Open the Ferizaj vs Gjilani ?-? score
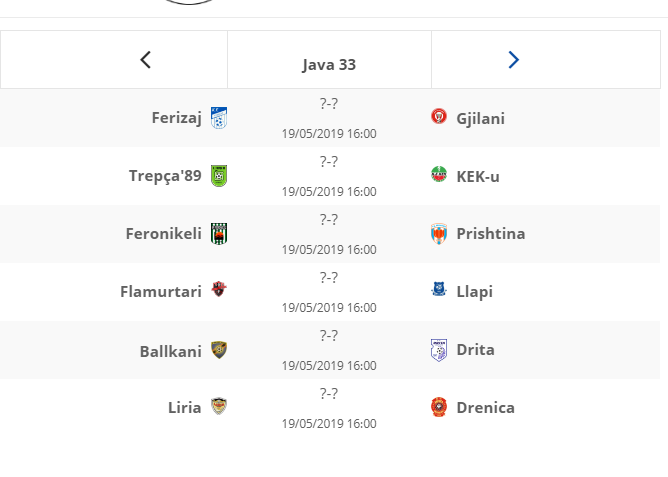The height and width of the screenshot is (477, 668). pos(329,103)
